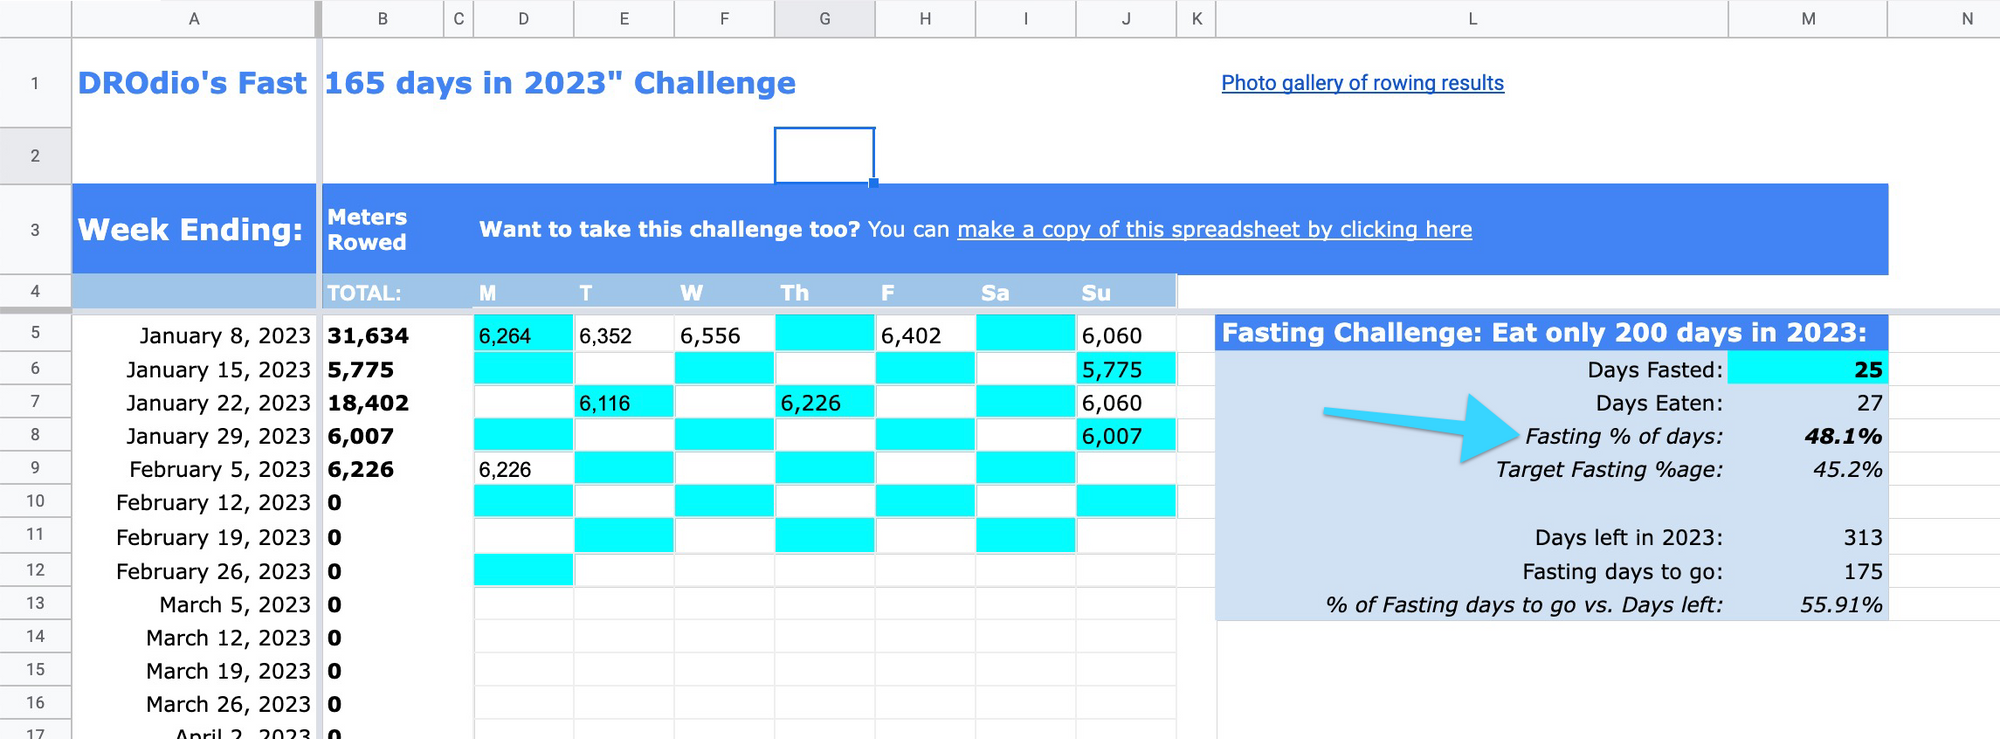
Task: Select the 5,775 Sunday cell
Action: (x=1126, y=369)
